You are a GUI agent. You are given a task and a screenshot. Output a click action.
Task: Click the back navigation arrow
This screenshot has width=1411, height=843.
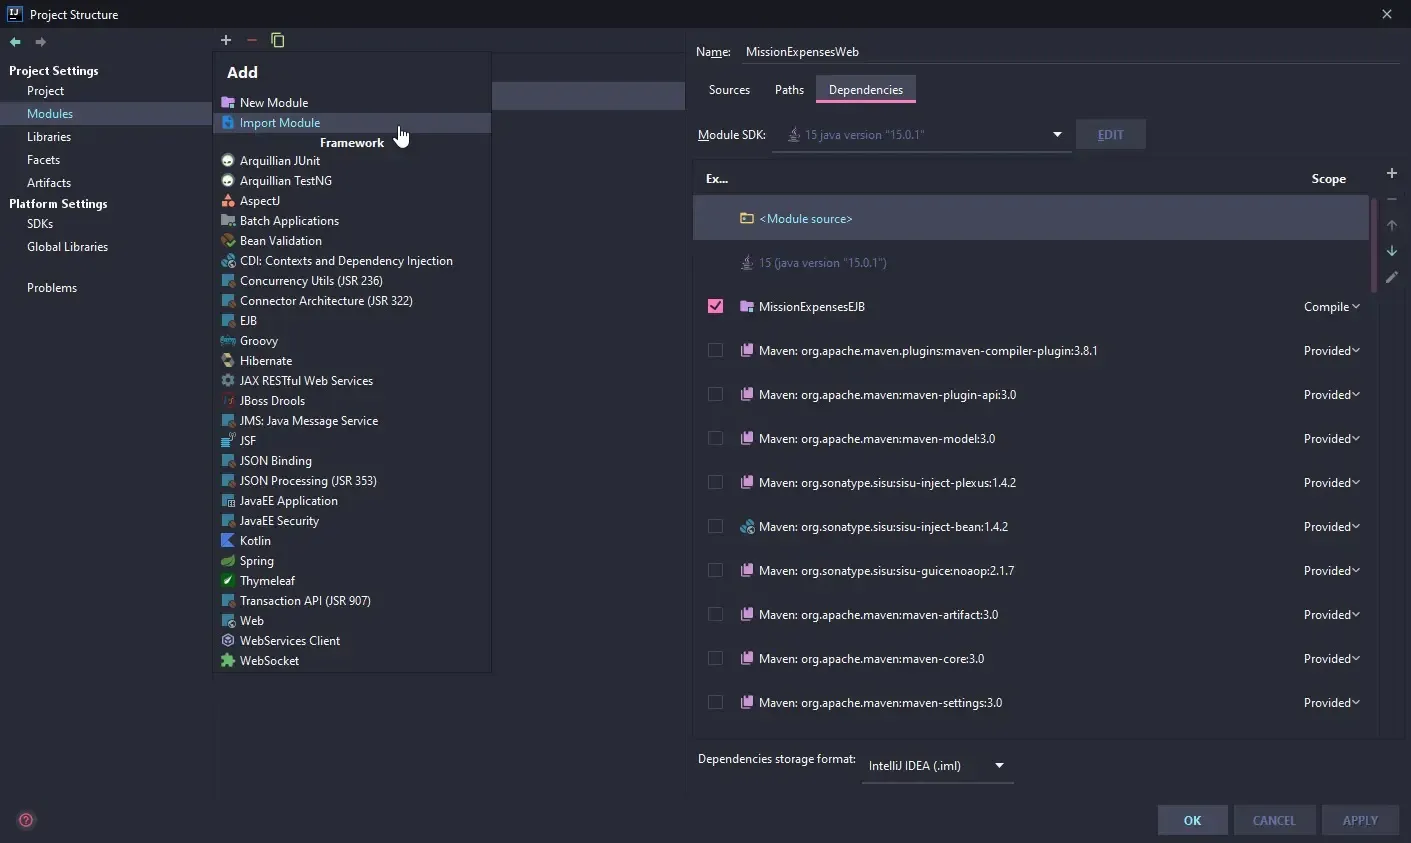15,42
